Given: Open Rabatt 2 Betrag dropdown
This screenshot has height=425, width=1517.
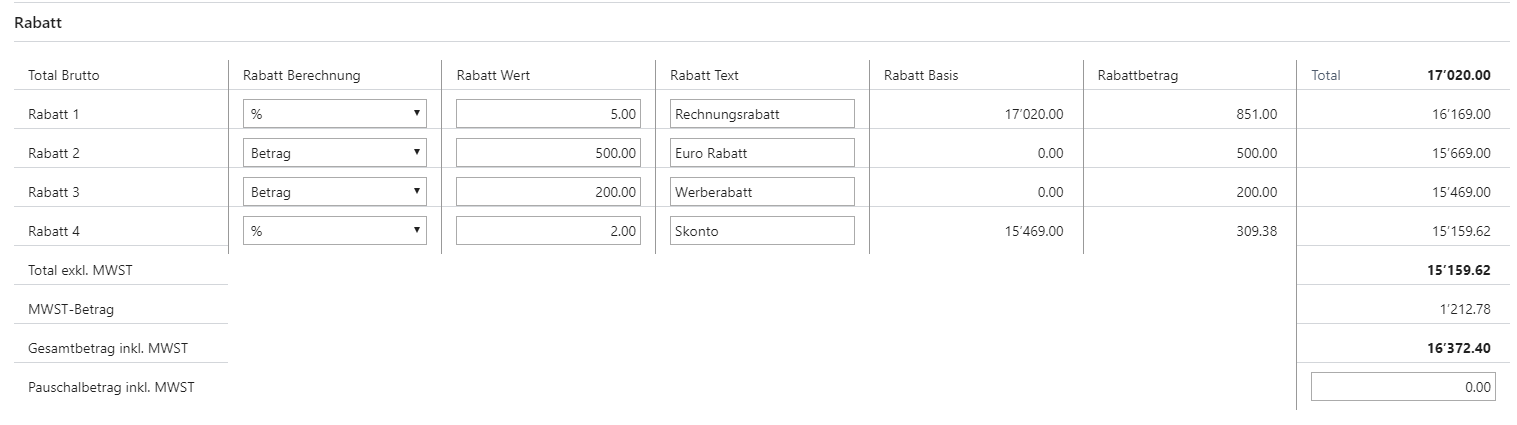Looking at the screenshot, I should (x=335, y=153).
